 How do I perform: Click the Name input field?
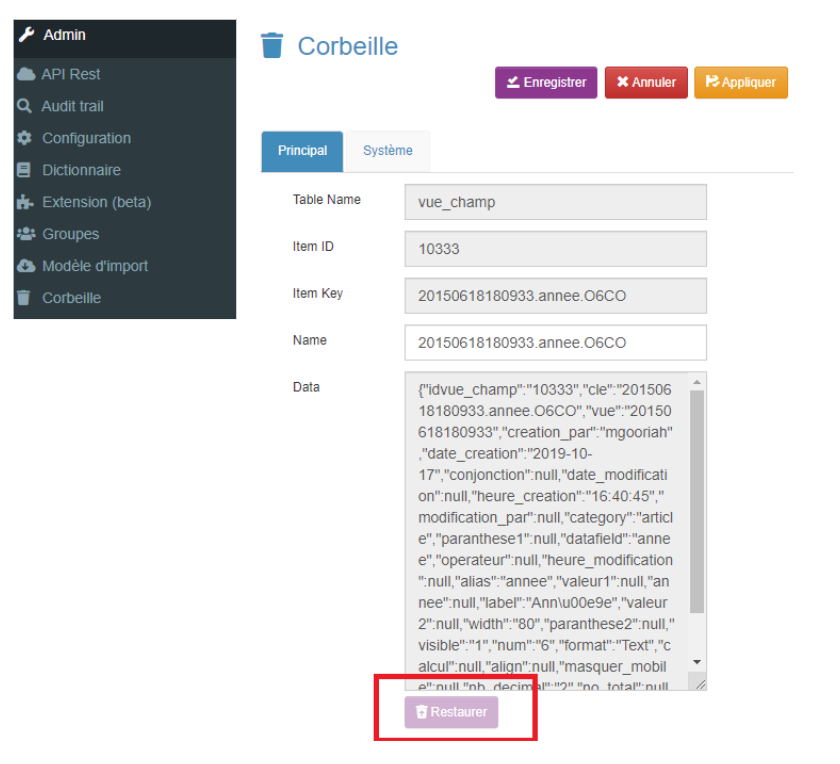click(x=555, y=342)
